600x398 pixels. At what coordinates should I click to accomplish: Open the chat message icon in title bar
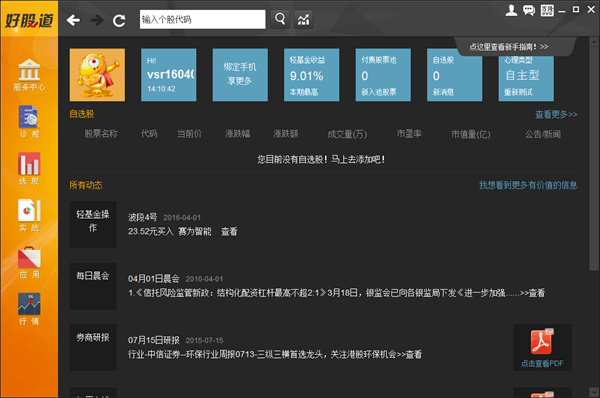click(x=529, y=10)
